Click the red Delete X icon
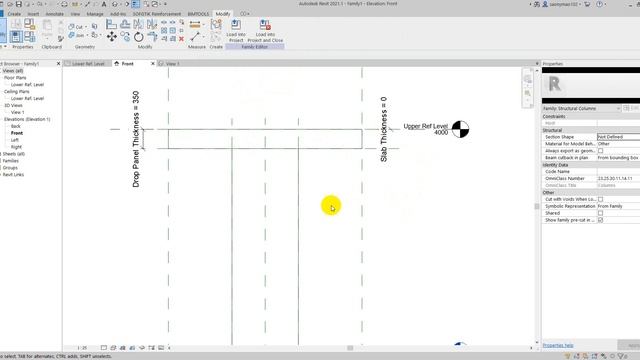Image resolution: width=640 pixels, height=360 pixels. [x=181, y=39]
